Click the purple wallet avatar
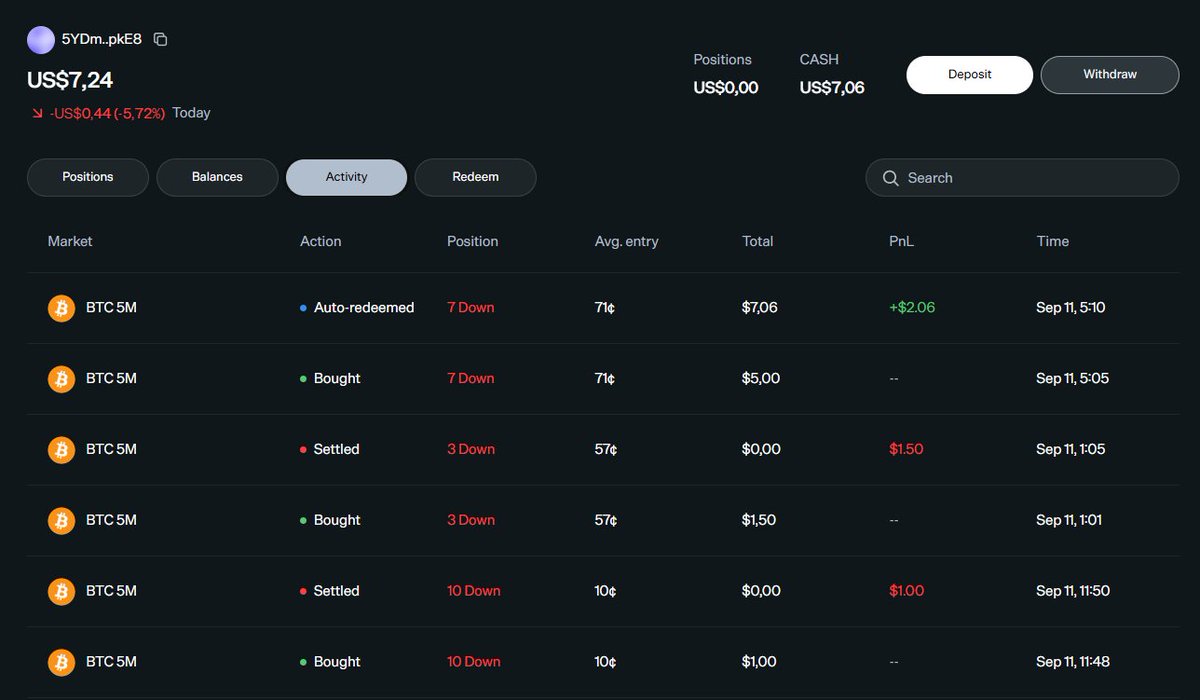This screenshot has width=1200, height=700. pyautogui.click(x=41, y=40)
